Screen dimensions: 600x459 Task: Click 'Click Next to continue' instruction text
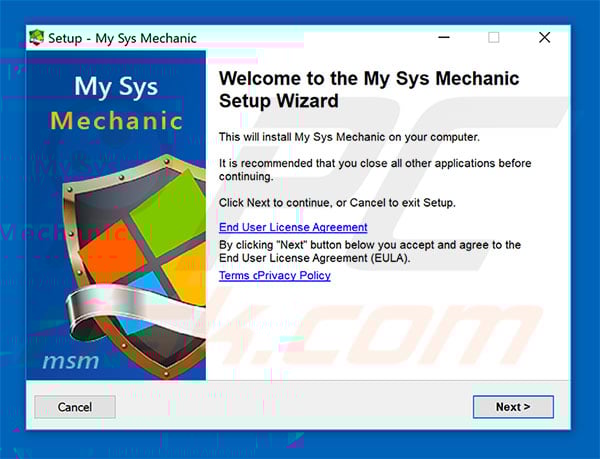[337, 202]
